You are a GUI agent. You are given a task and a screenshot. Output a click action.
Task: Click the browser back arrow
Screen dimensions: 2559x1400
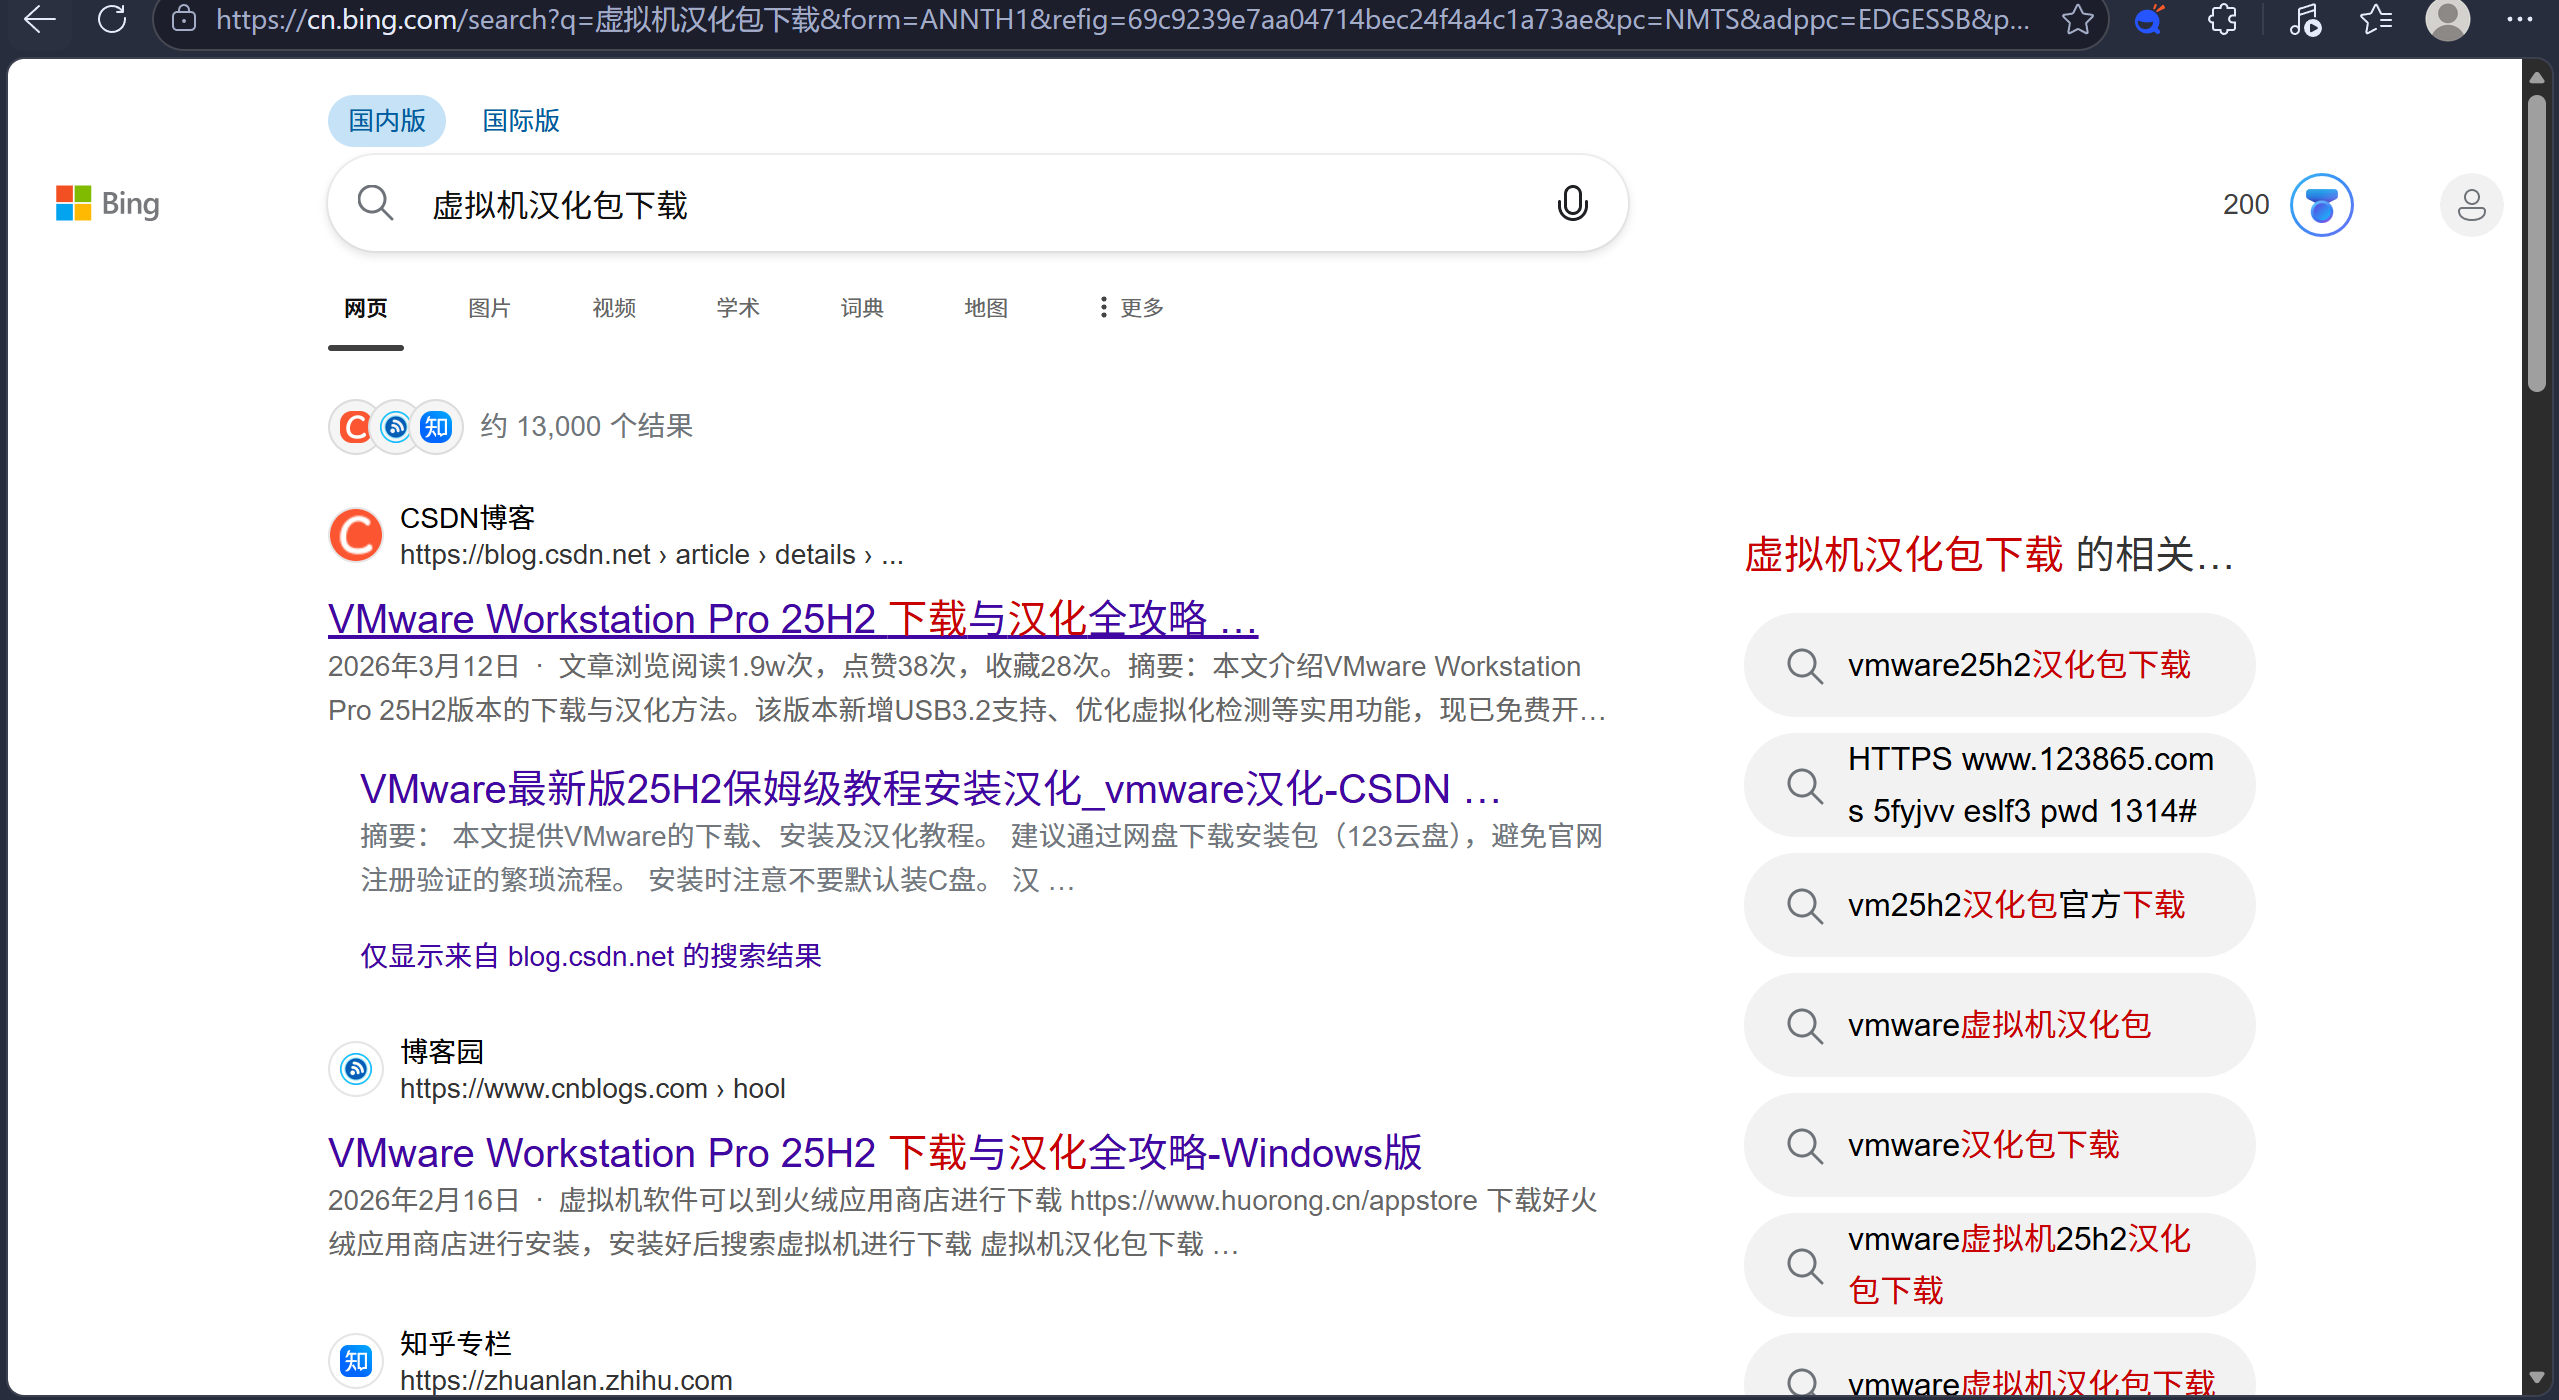40,19
